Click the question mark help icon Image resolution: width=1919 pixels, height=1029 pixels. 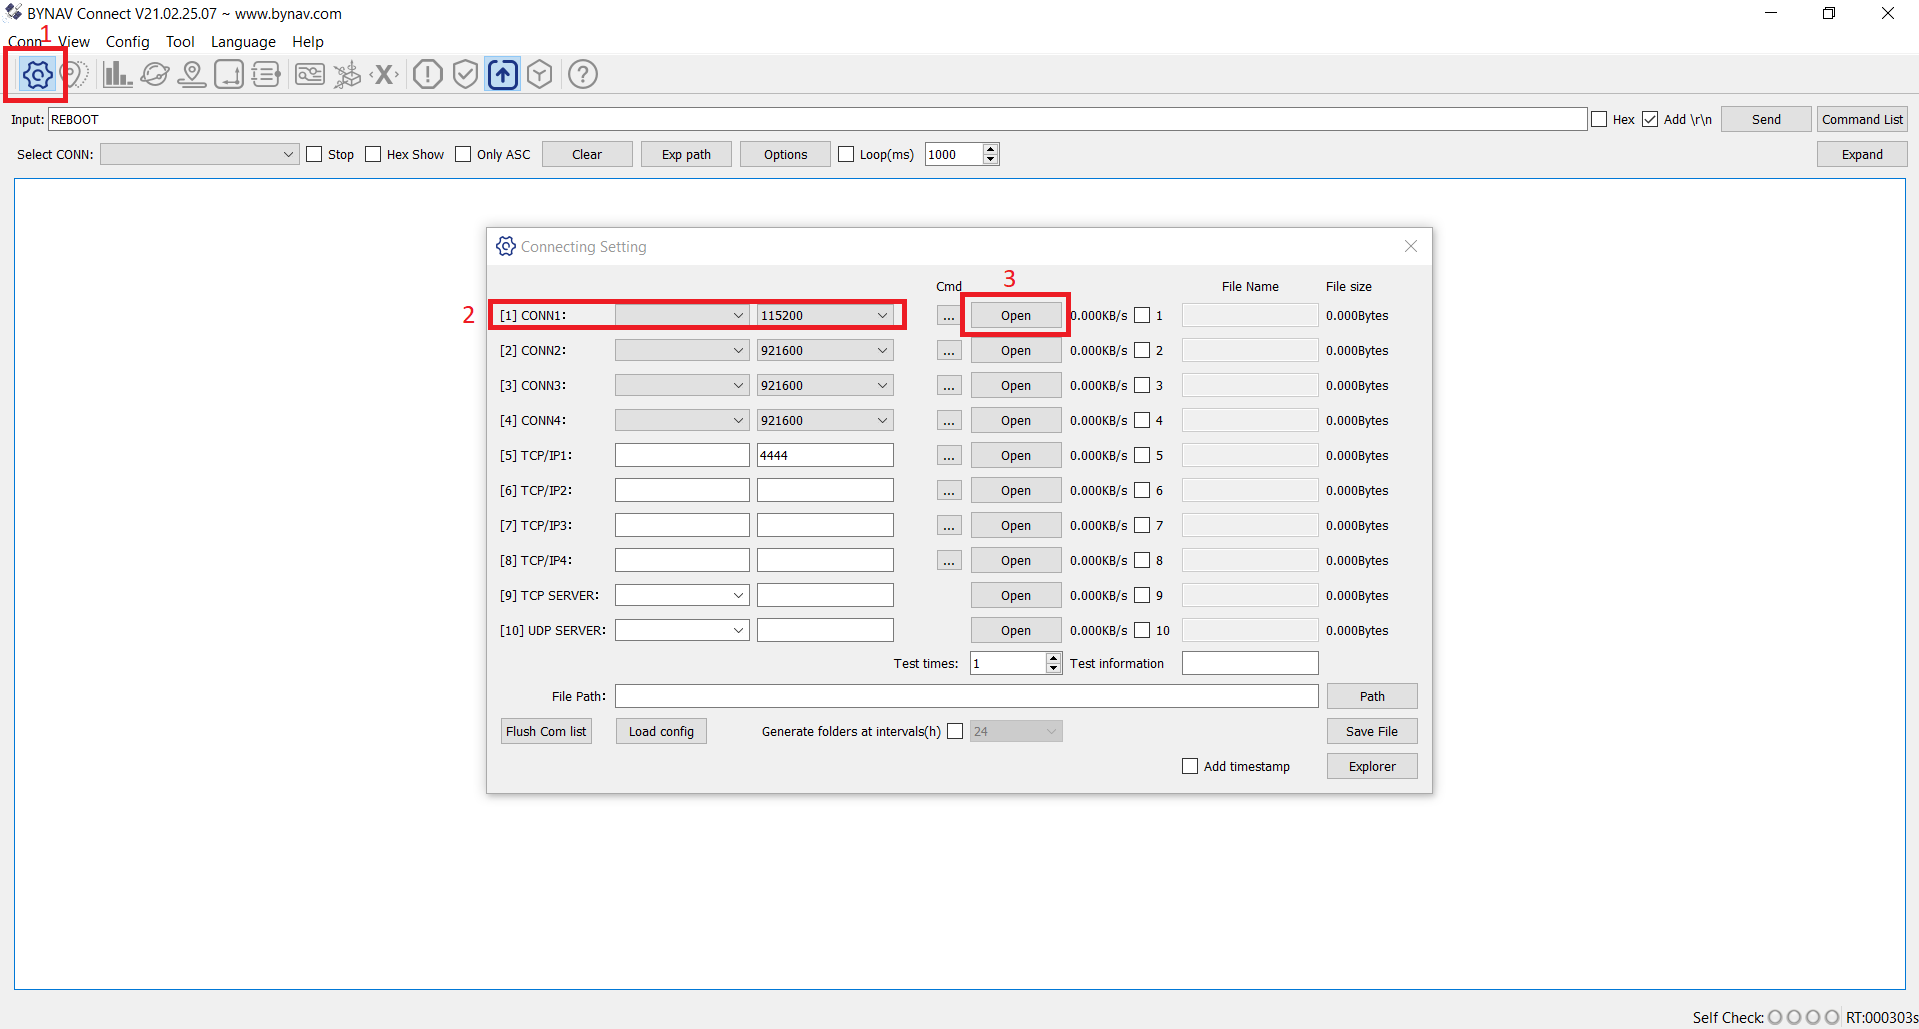coord(583,75)
